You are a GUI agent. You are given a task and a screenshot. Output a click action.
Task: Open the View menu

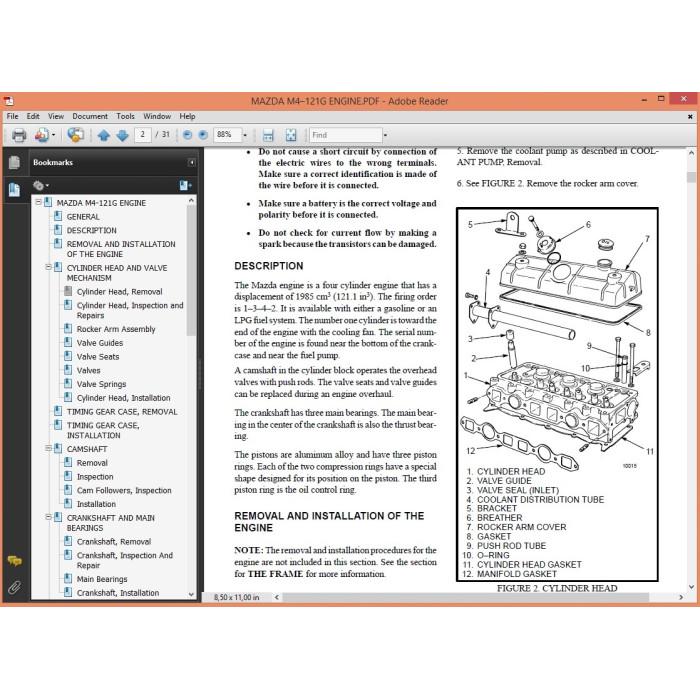[x=56, y=117]
